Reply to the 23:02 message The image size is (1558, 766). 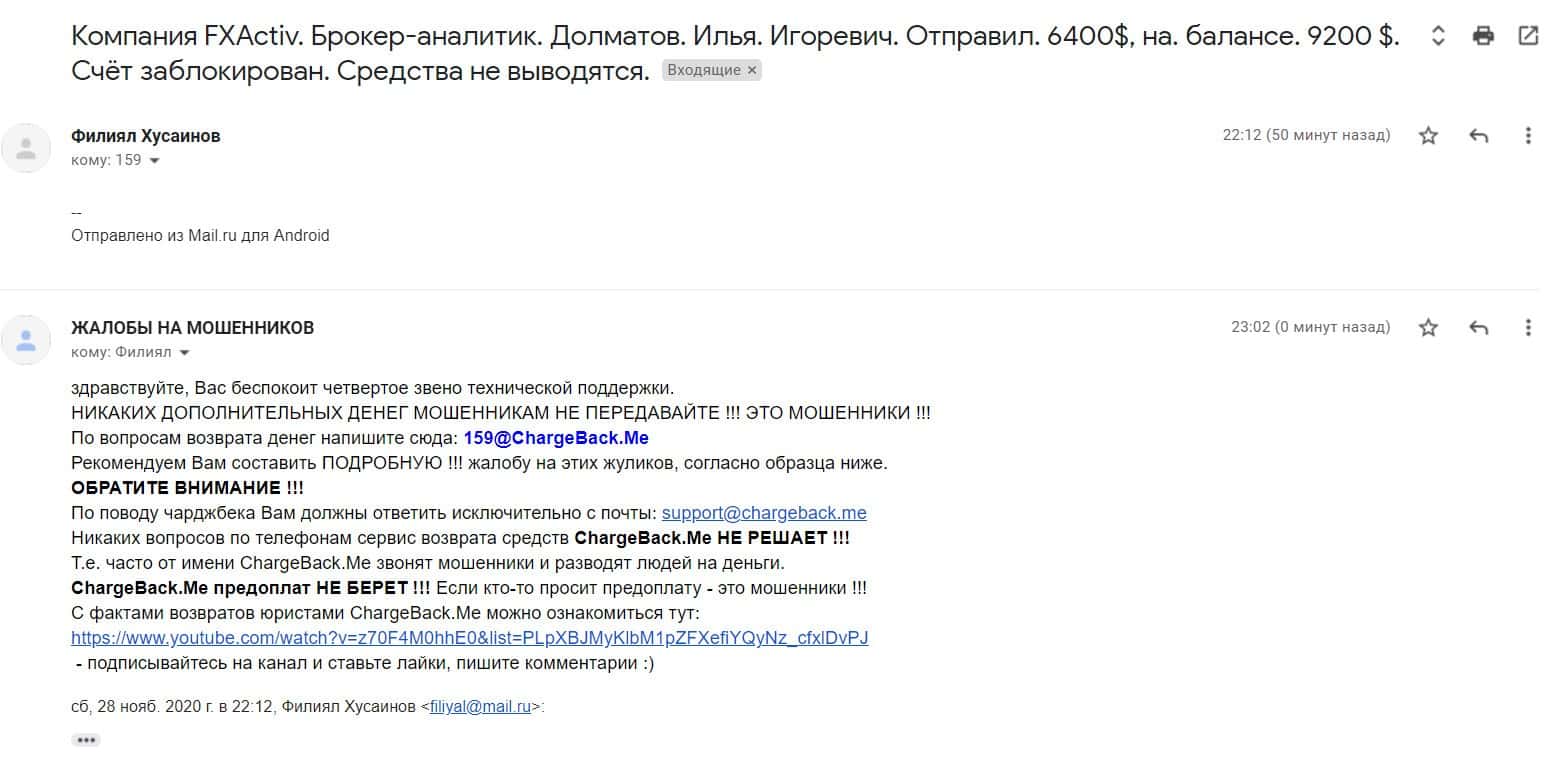pyautogui.click(x=1479, y=328)
